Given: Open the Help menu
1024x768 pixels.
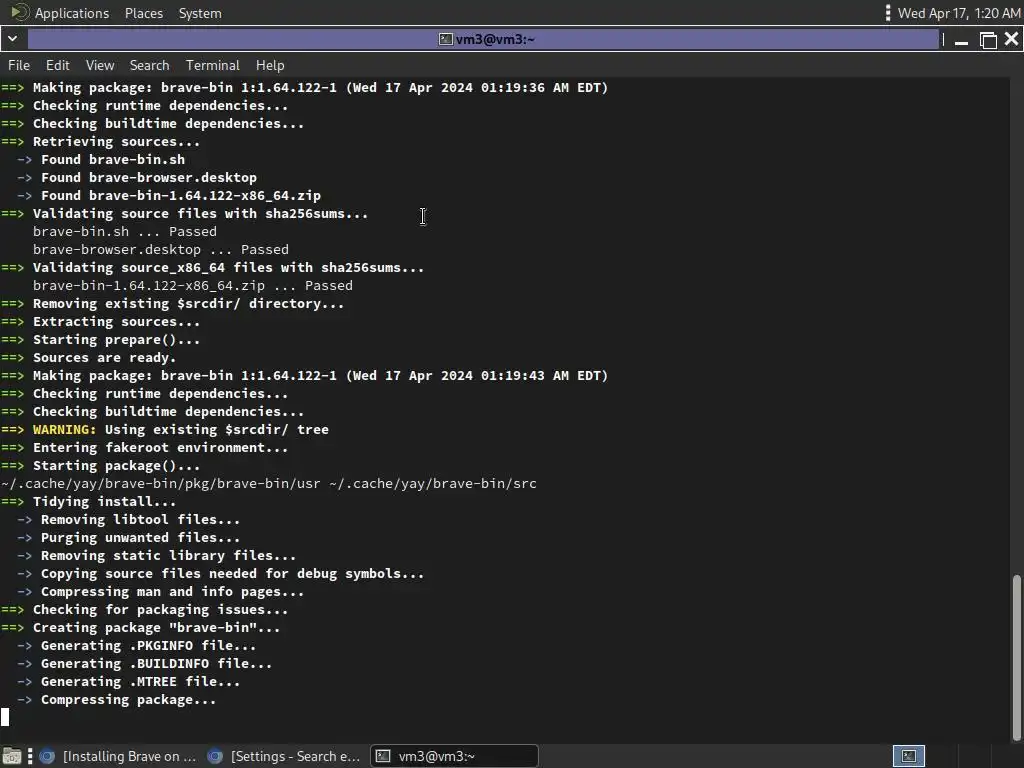Looking at the screenshot, I should (x=270, y=65).
